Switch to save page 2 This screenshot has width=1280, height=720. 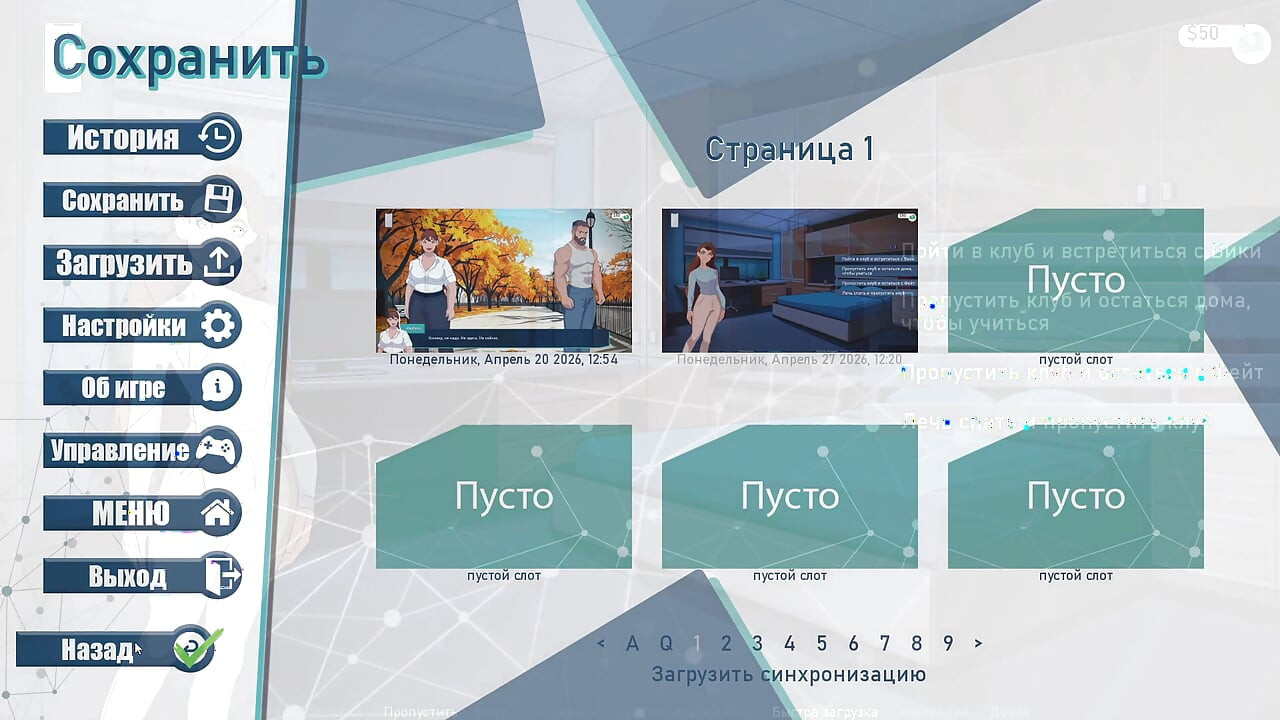726,643
